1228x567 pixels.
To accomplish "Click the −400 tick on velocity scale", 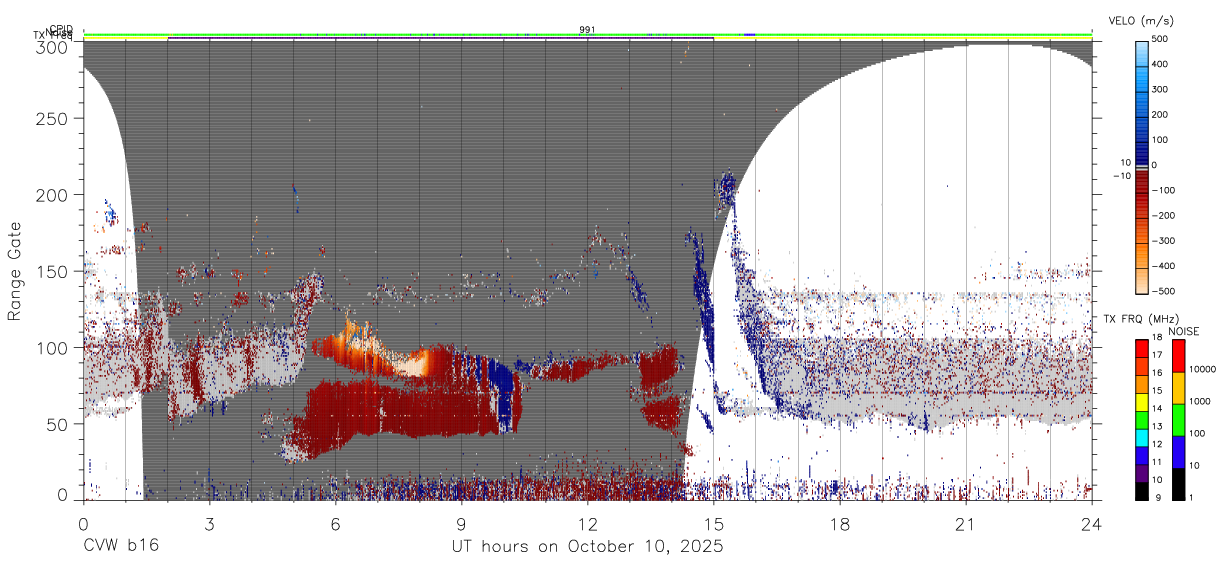I will 1166,266.
